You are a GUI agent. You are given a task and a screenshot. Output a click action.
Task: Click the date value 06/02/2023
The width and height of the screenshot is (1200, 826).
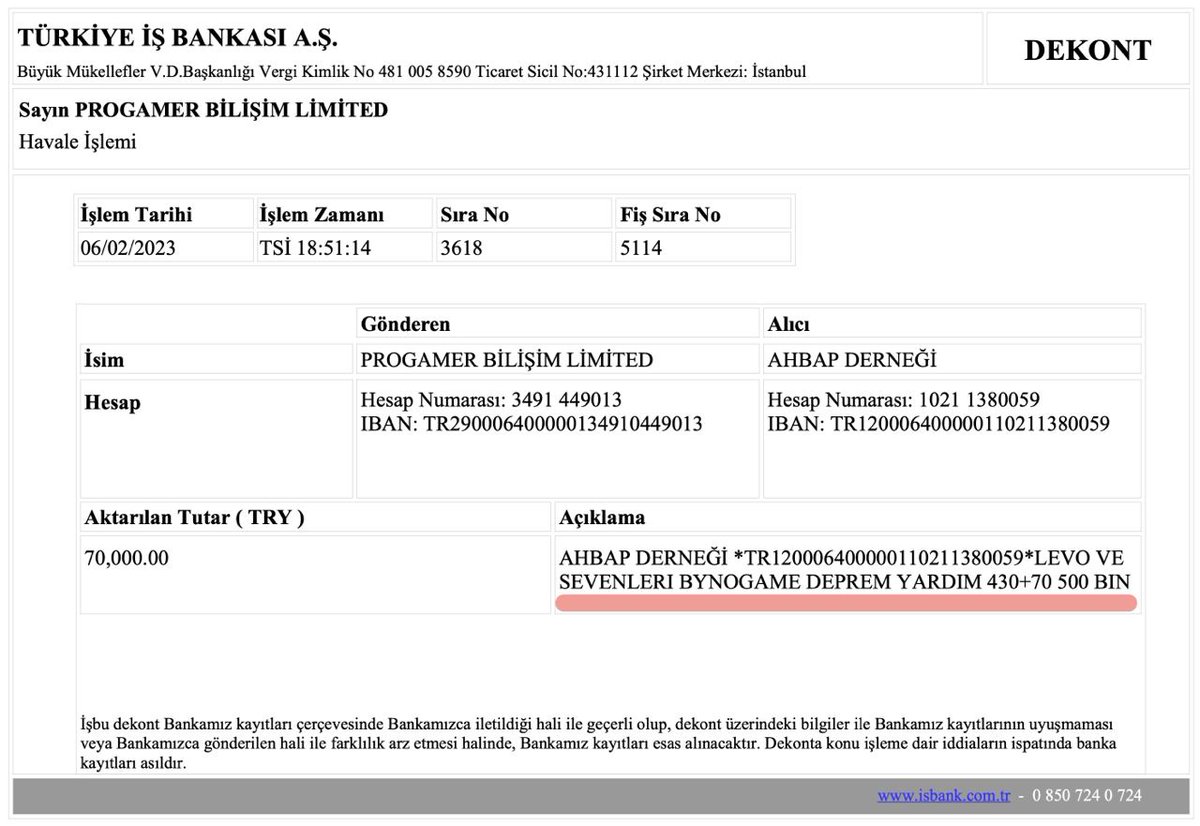[128, 248]
